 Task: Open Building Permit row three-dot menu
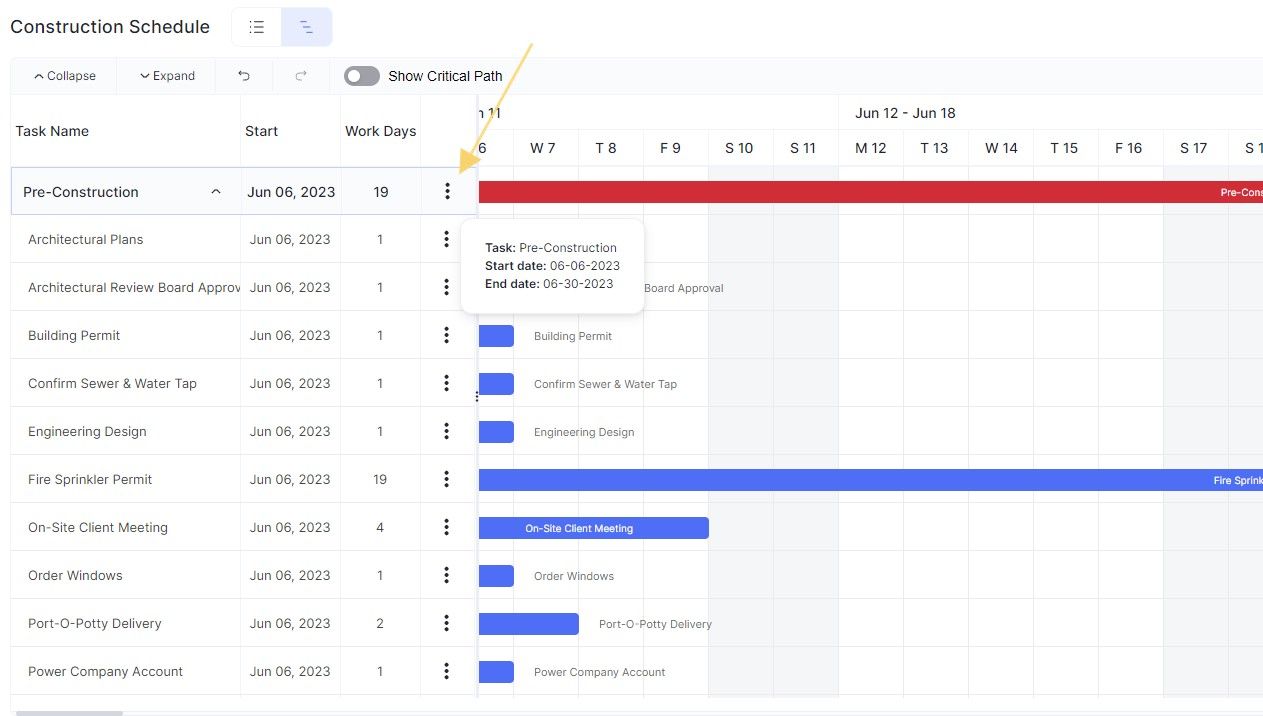(x=446, y=335)
